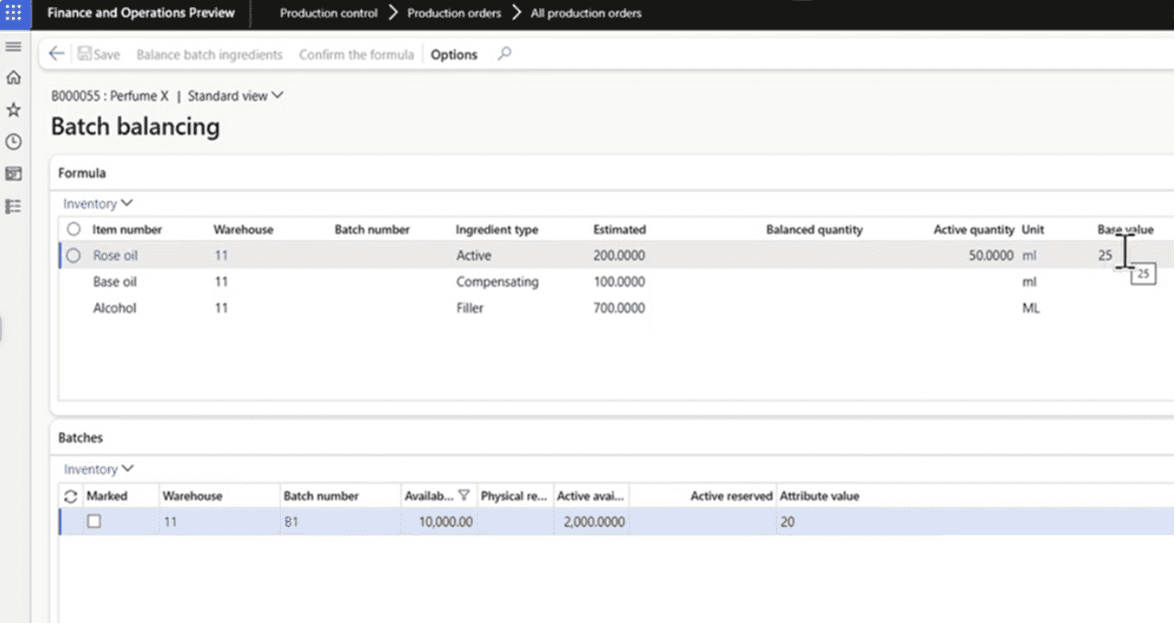Click the back arrow in the toolbar
The image size is (1176, 644).
pyautogui.click(x=57, y=54)
